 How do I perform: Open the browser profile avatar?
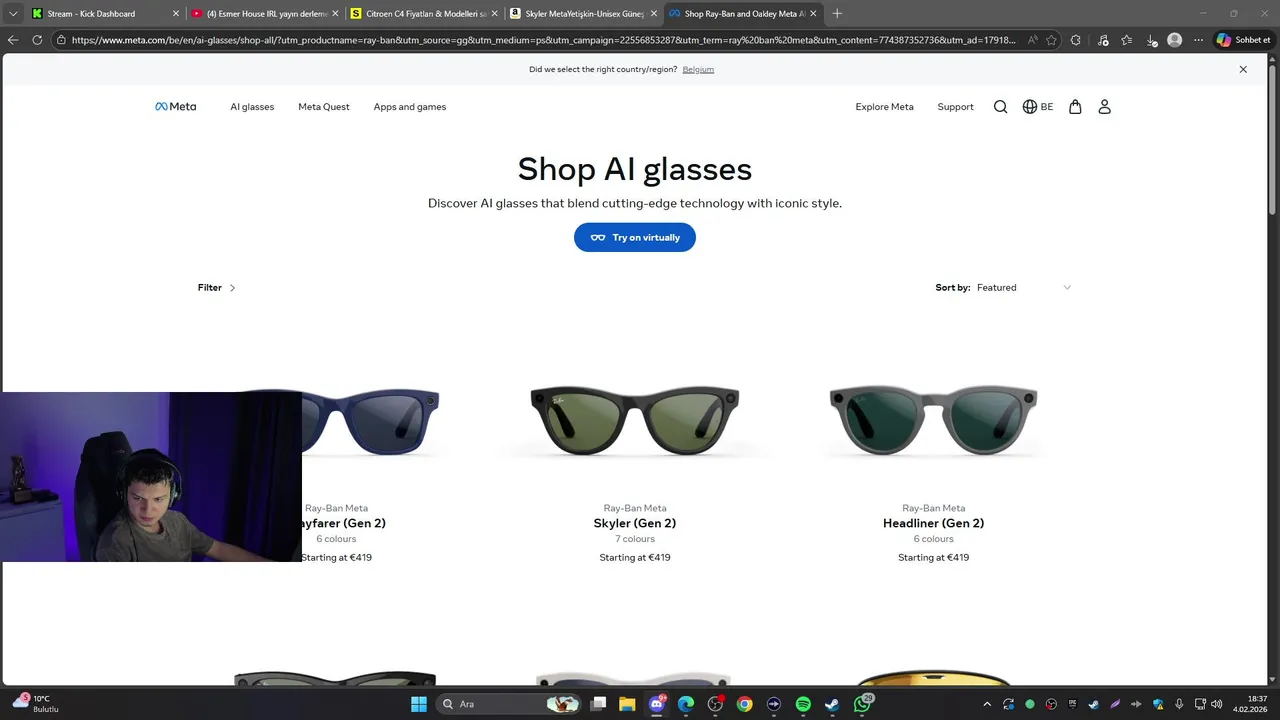coord(1175,40)
